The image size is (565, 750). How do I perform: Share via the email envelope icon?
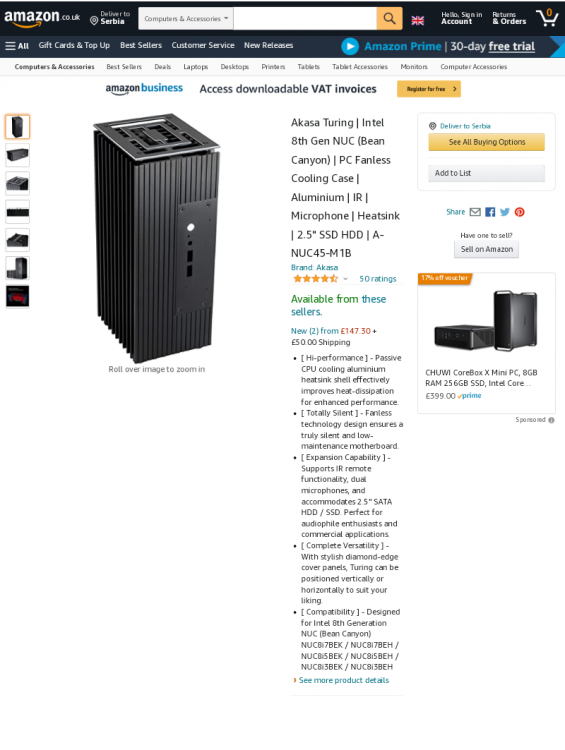click(475, 212)
